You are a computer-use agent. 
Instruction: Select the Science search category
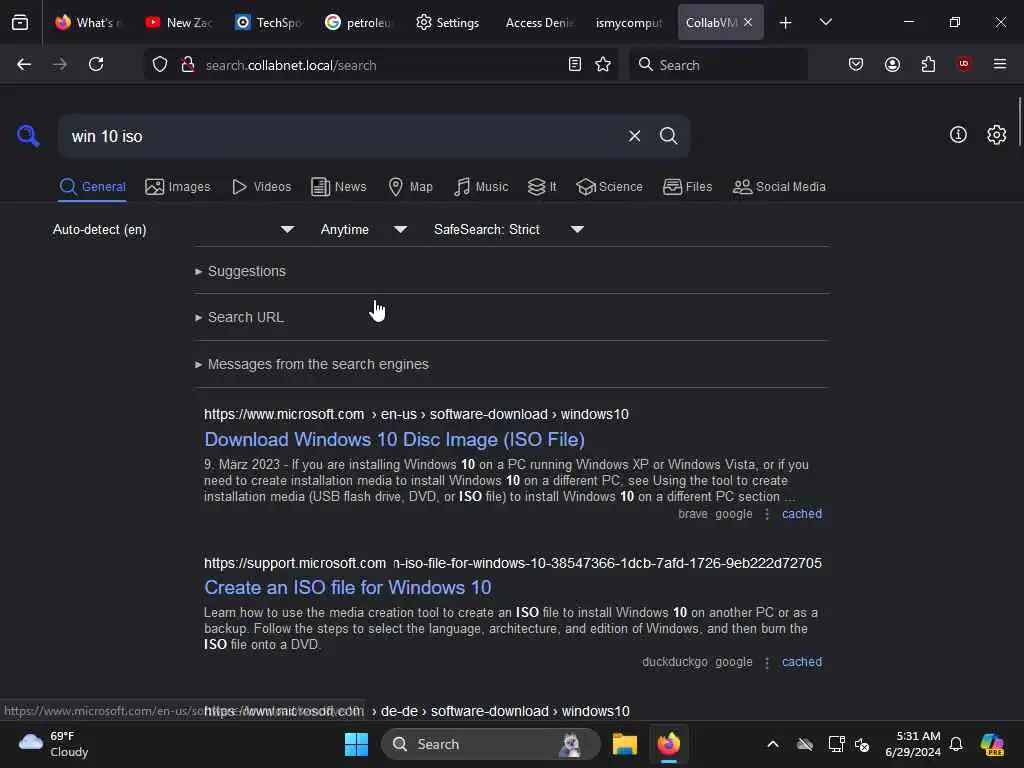tap(609, 187)
